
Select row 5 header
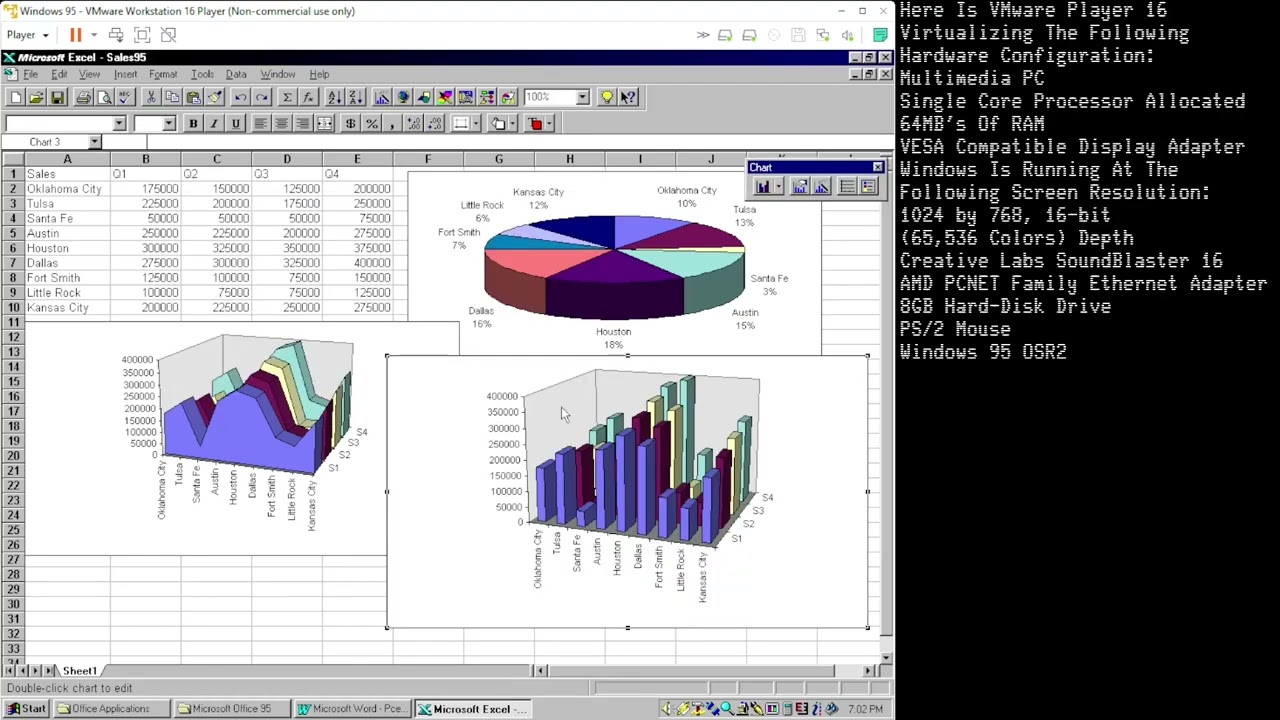tap(13, 233)
